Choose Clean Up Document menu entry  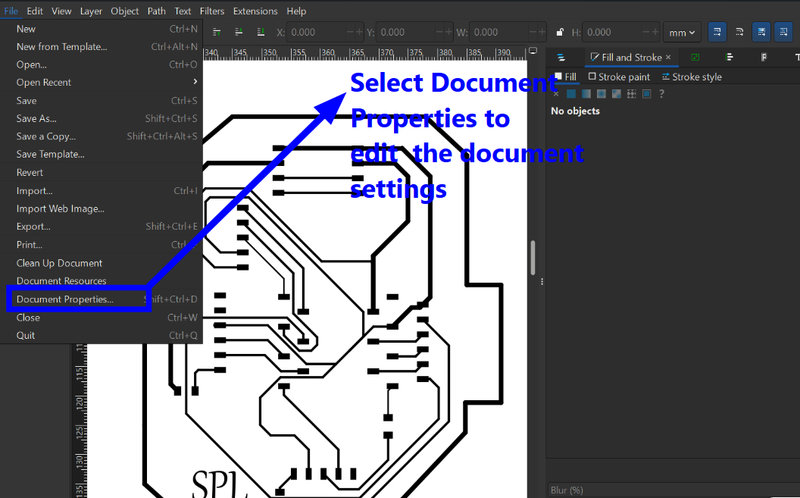[102, 263]
